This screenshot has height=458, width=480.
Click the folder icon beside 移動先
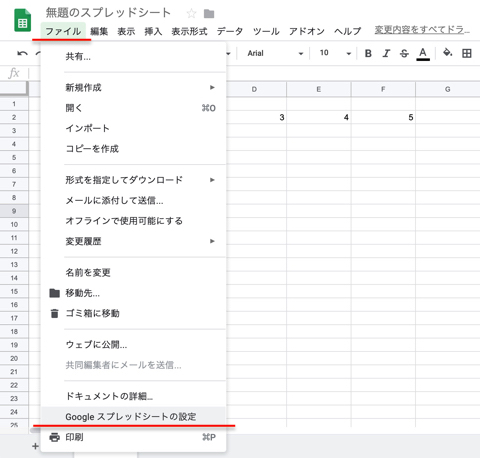click(x=54, y=293)
